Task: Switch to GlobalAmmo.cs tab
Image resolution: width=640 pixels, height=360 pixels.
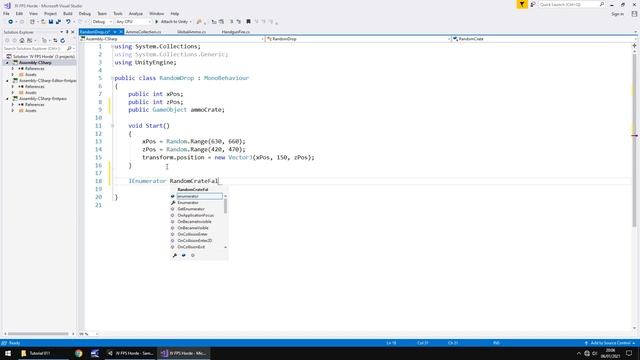Action: pos(191,32)
